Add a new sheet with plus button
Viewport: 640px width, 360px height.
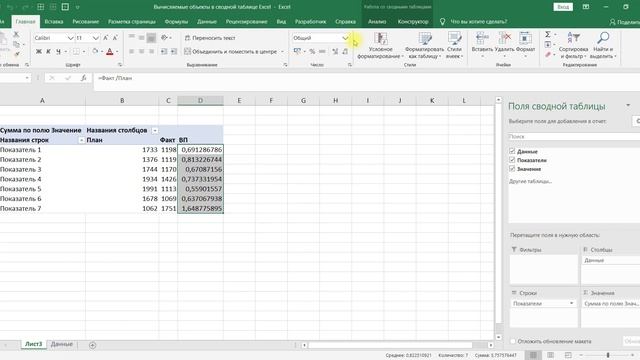pos(93,345)
